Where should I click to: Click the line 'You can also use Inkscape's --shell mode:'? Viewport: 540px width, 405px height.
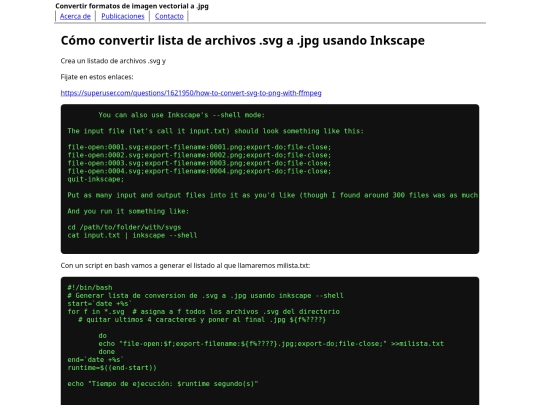coord(181,115)
